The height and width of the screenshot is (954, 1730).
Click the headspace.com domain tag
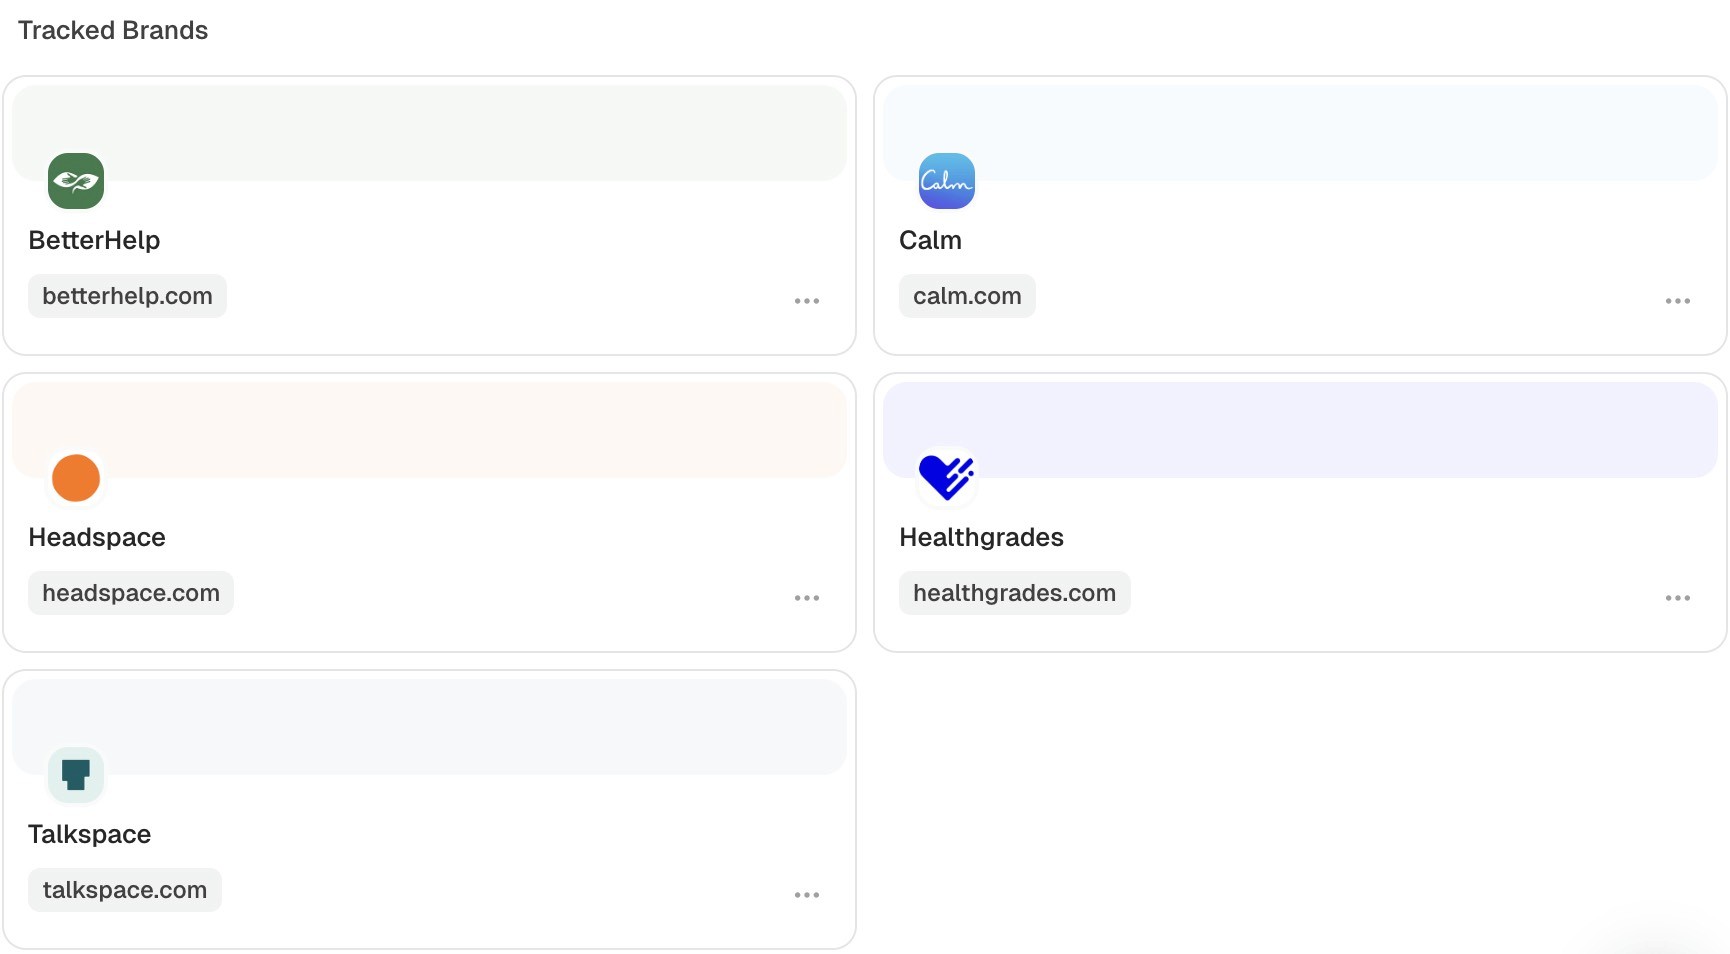tap(131, 593)
